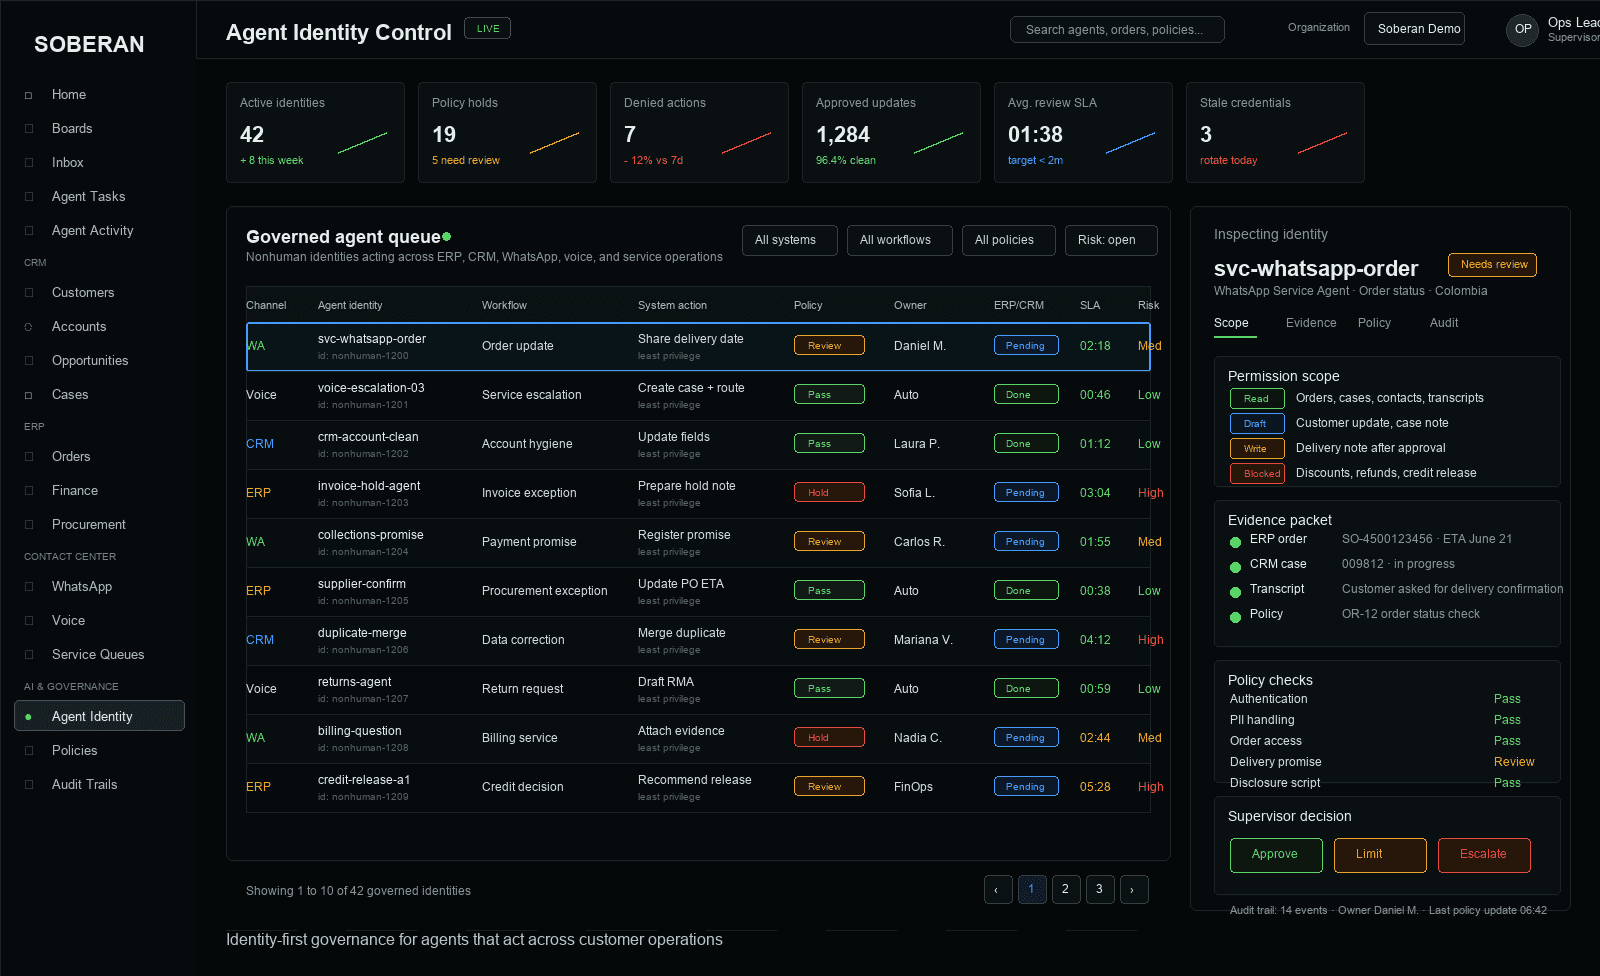The image size is (1600, 976).
Task: Click the green Agent Identity icon
Action: (29, 717)
